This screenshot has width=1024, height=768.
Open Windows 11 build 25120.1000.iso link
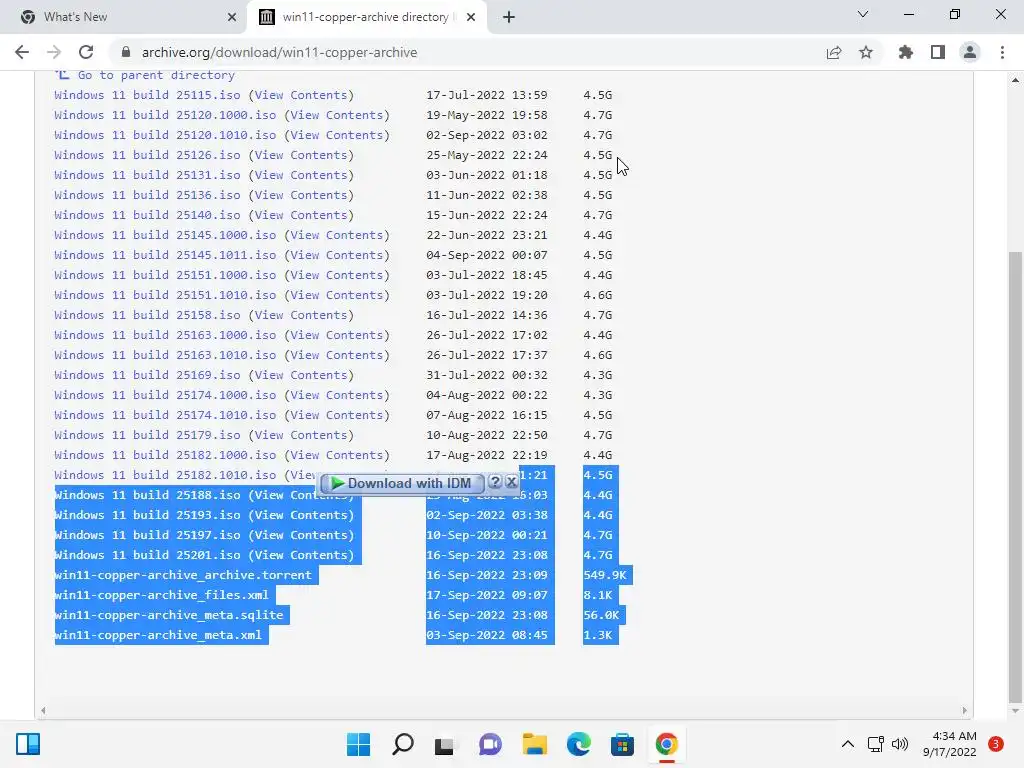[x=165, y=115]
